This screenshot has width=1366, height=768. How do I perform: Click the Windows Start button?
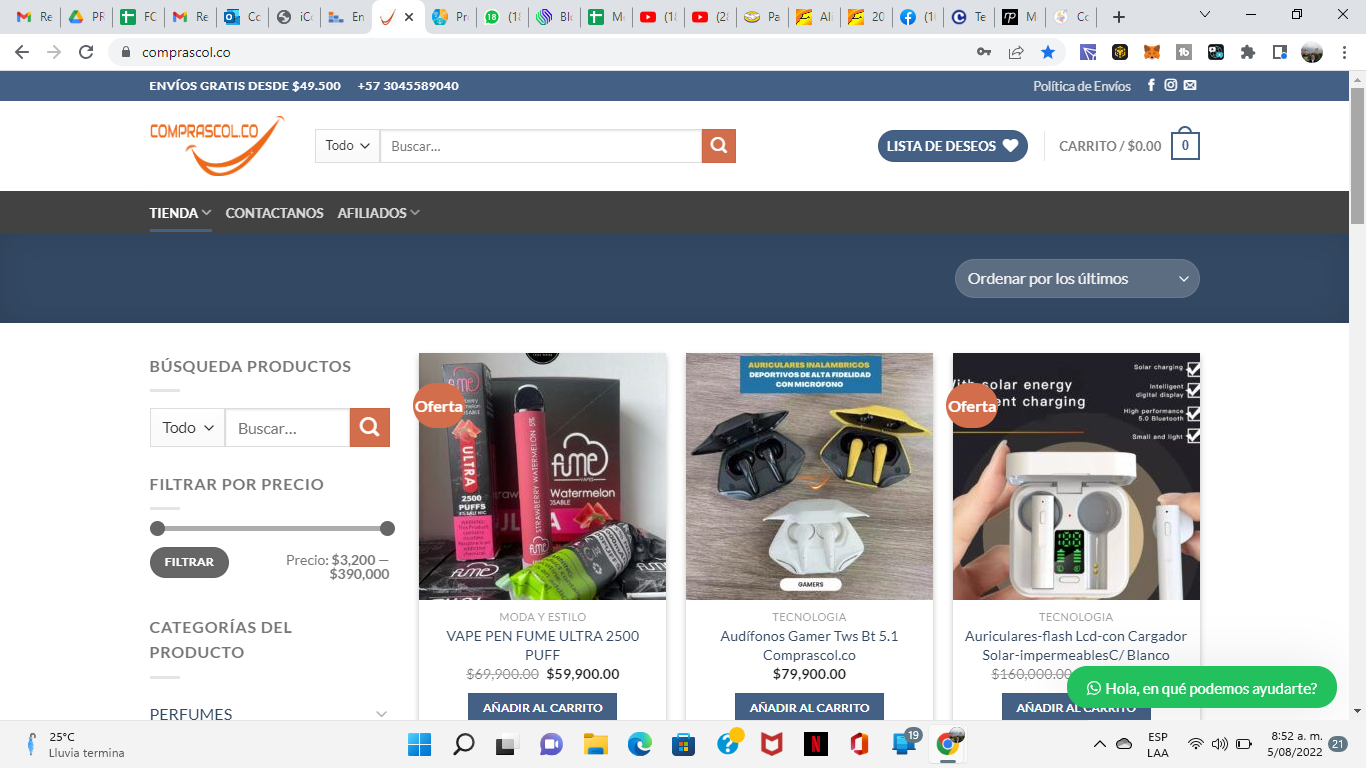click(419, 744)
